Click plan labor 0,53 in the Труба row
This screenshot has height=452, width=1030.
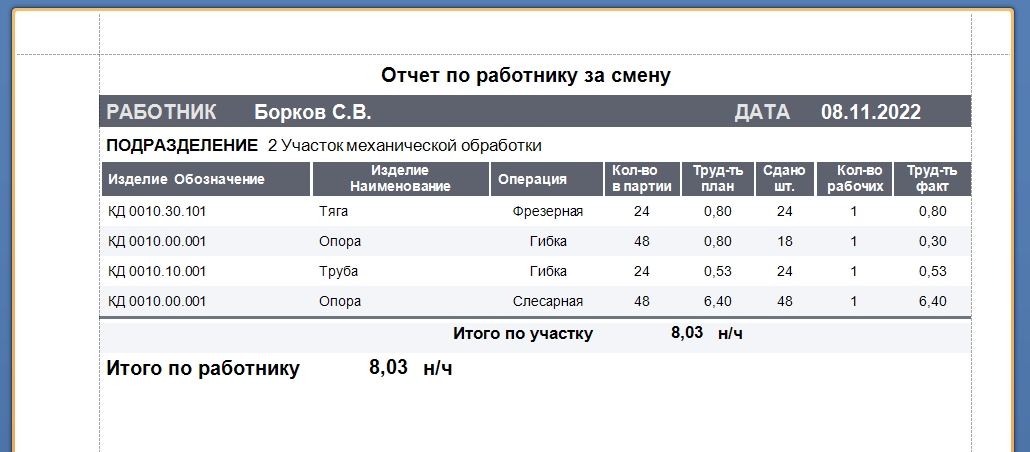pos(717,271)
